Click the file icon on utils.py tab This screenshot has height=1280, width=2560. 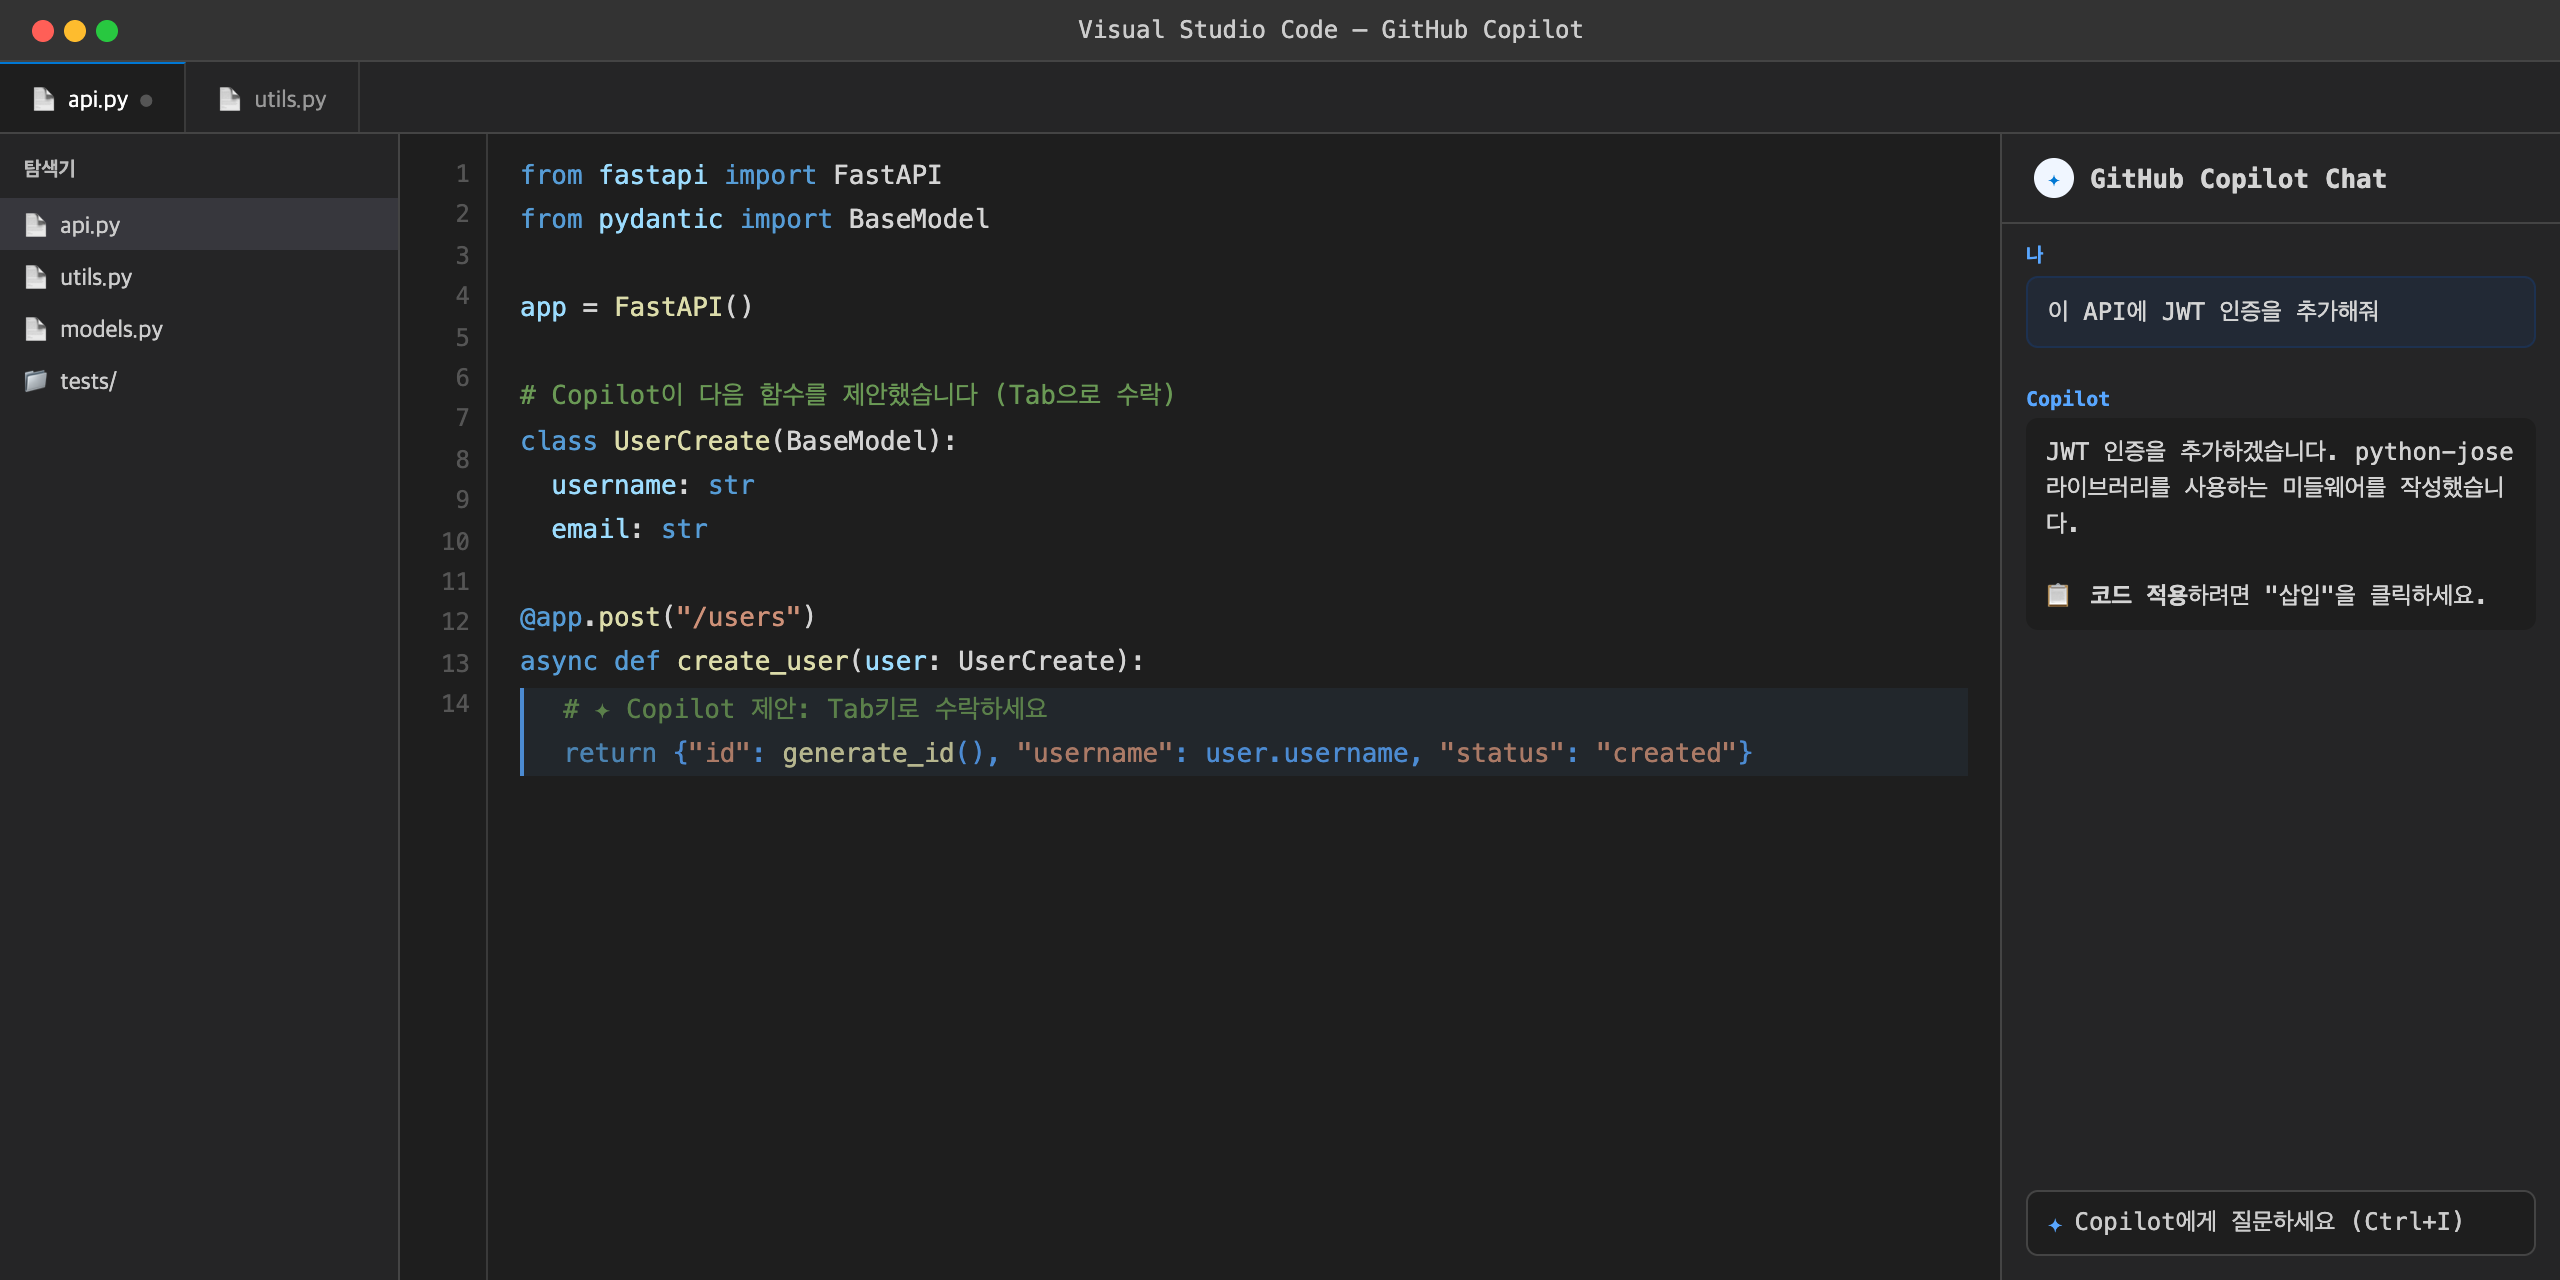(x=229, y=98)
